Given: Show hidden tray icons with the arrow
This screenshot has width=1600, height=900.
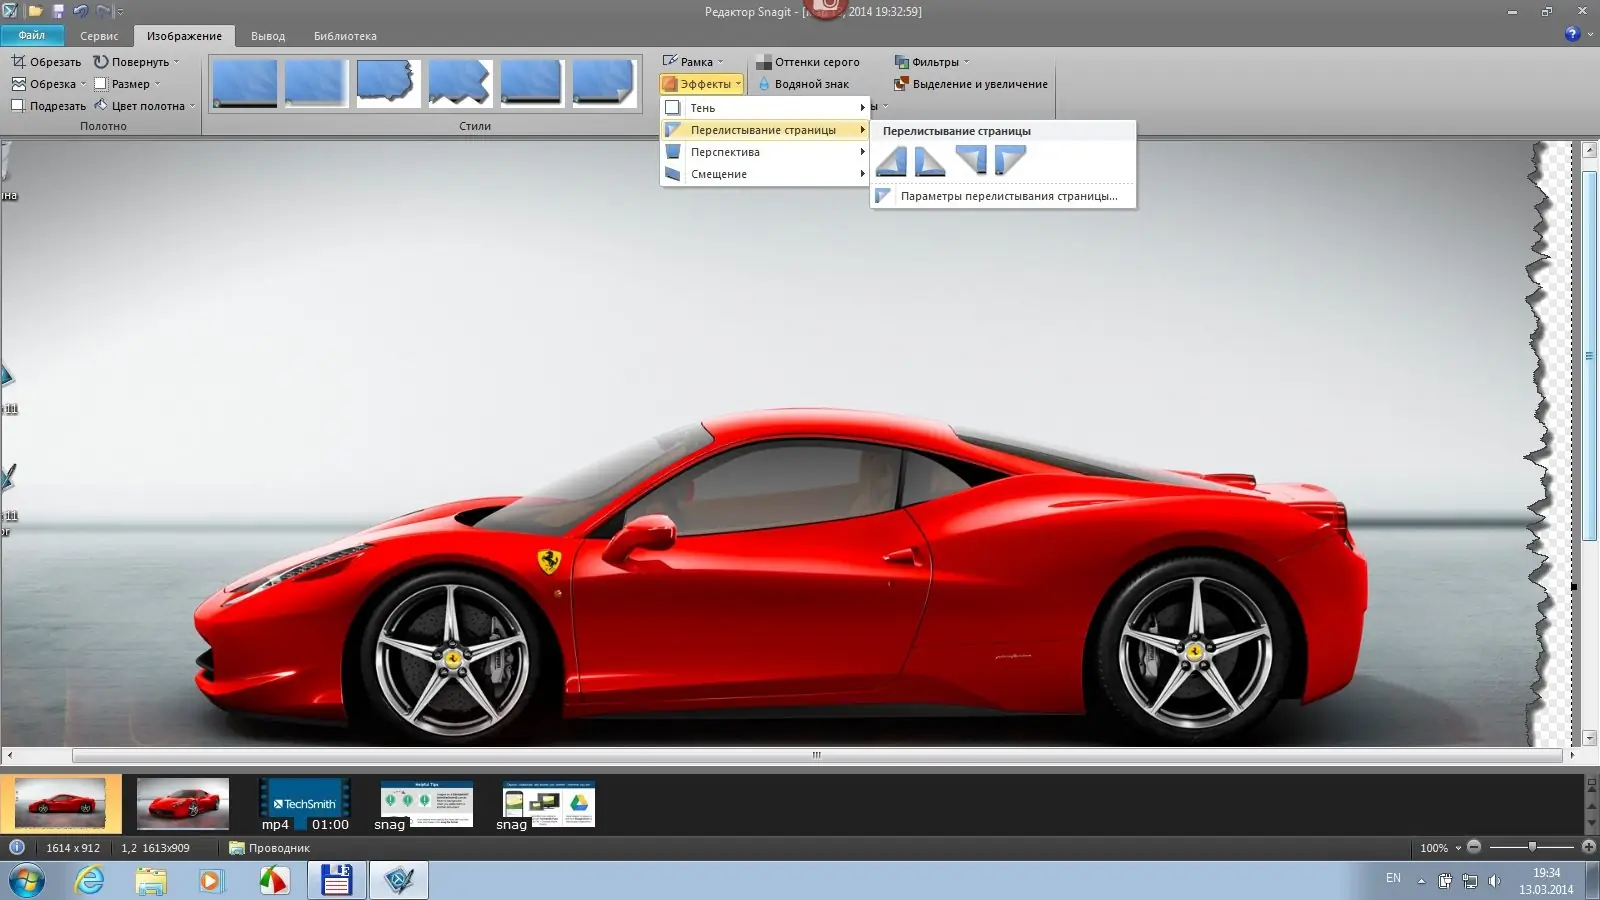Looking at the screenshot, I should pyautogui.click(x=1421, y=881).
